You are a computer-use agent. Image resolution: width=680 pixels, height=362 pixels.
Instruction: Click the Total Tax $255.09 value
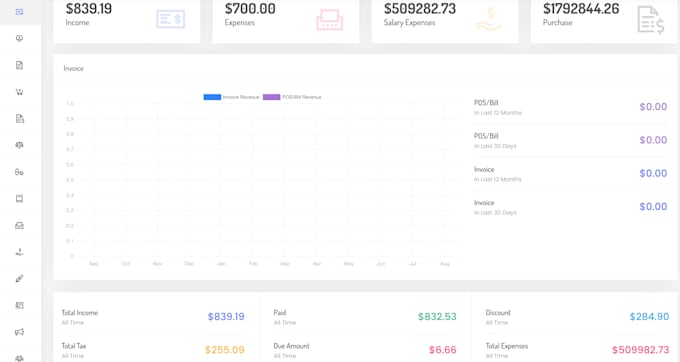pyautogui.click(x=225, y=350)
